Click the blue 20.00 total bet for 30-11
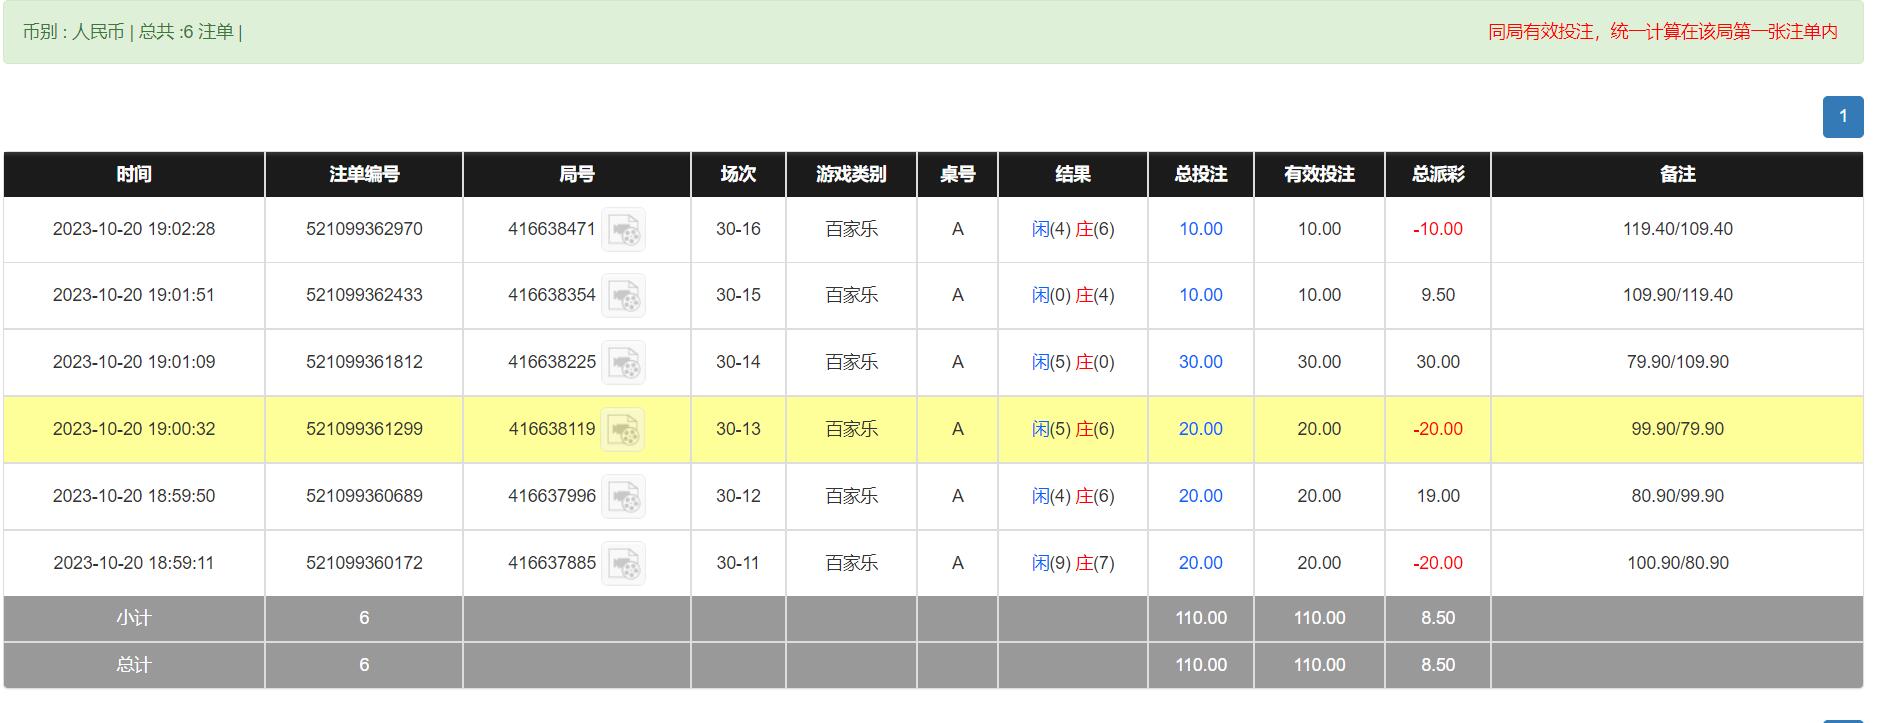1877x723 pixels. point(1201,563)
